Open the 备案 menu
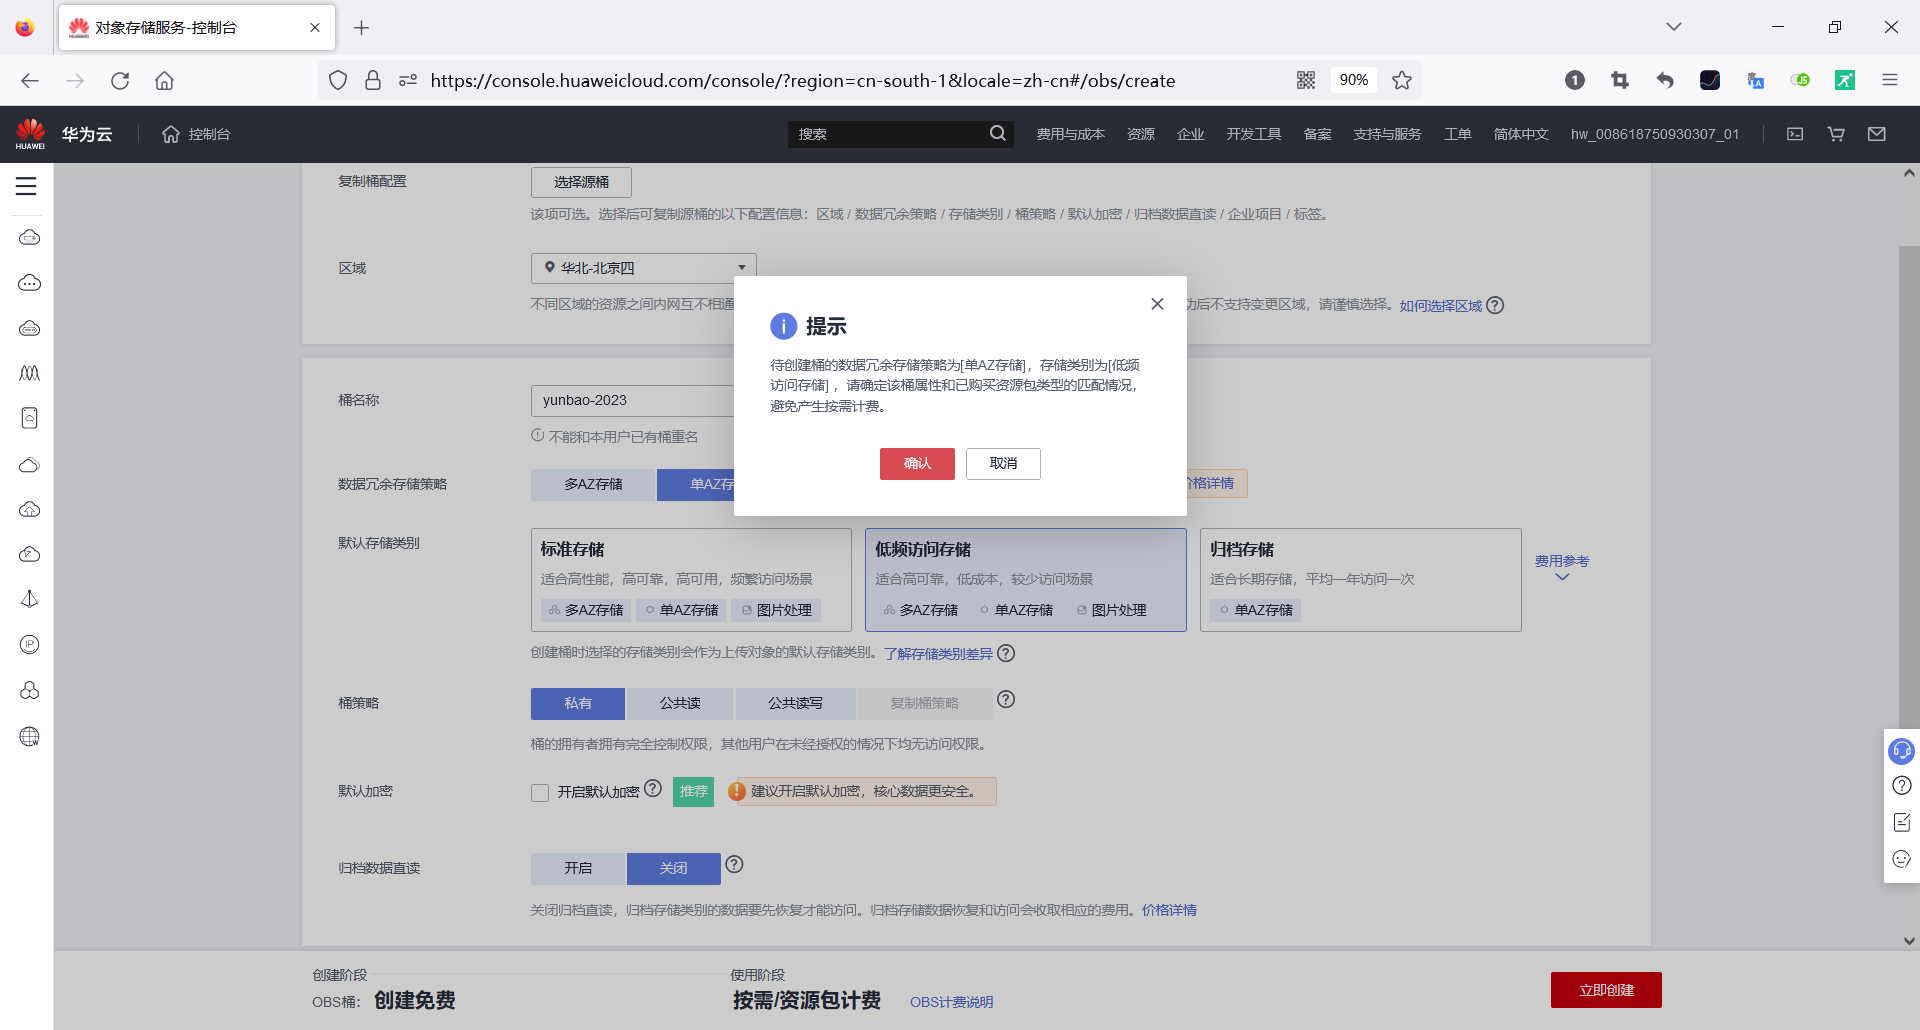1920x1030 pixels. coord(1317,134)
